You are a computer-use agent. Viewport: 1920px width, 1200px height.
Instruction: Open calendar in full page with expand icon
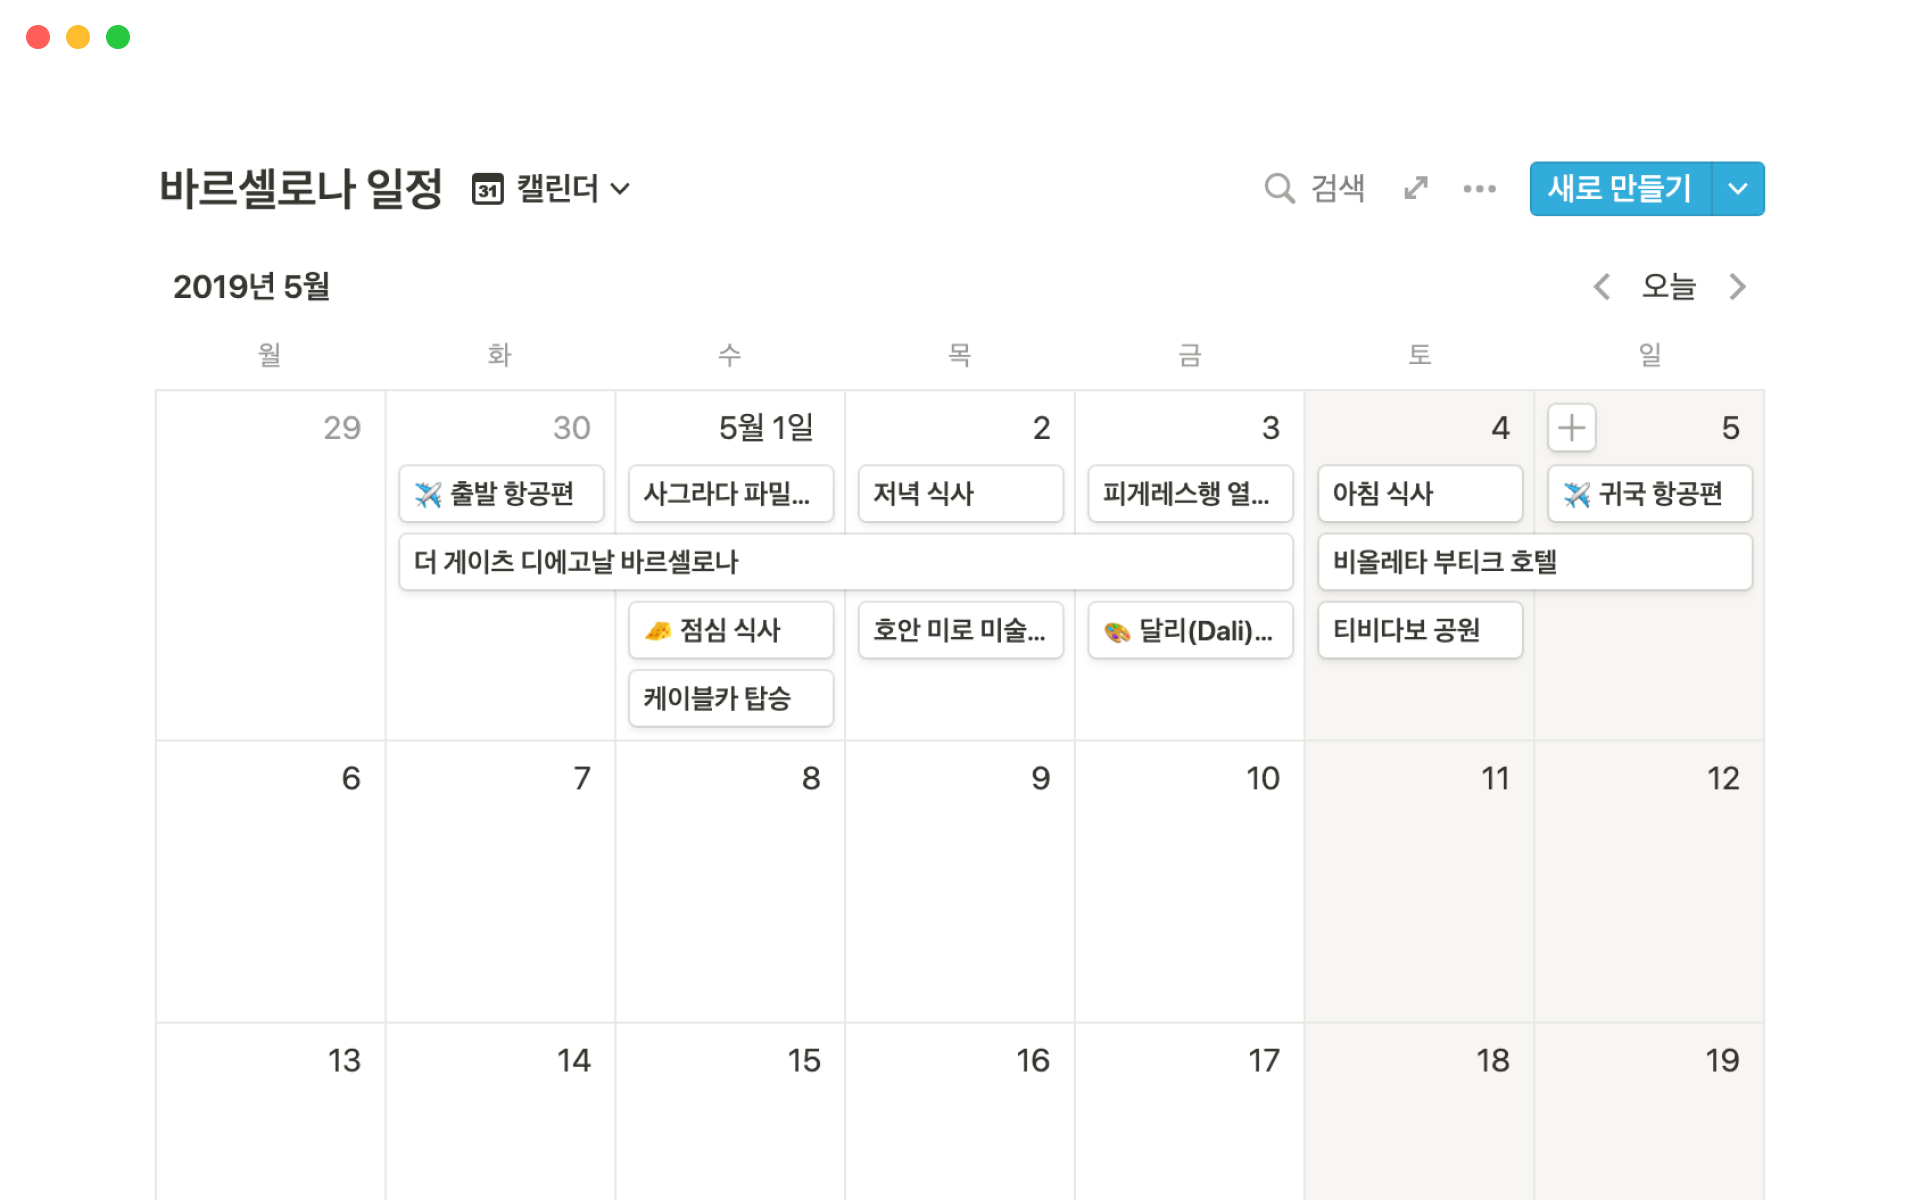pyautogui.click(x=1416, y=188)
